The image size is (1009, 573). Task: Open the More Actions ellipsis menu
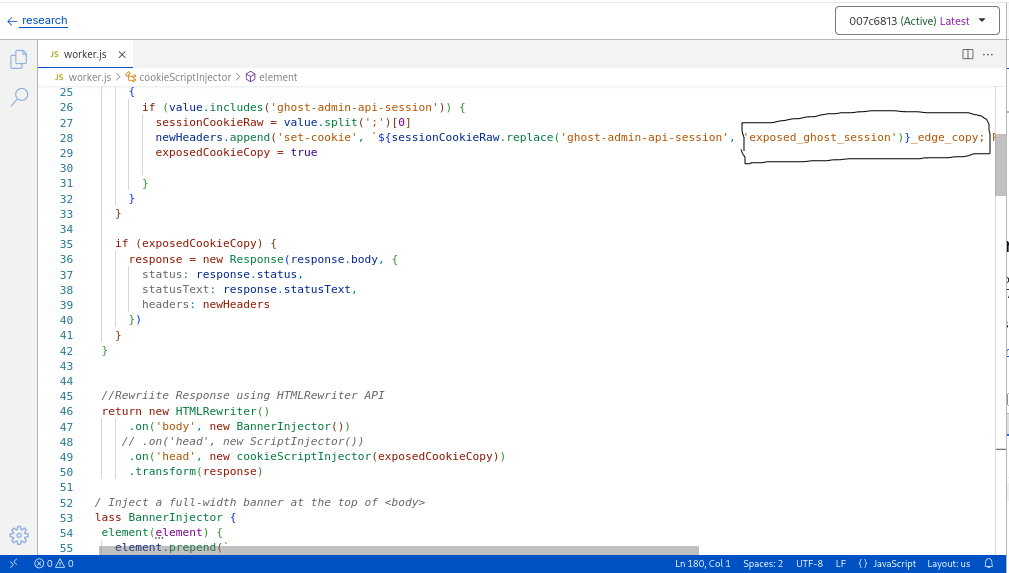point(988,54)
